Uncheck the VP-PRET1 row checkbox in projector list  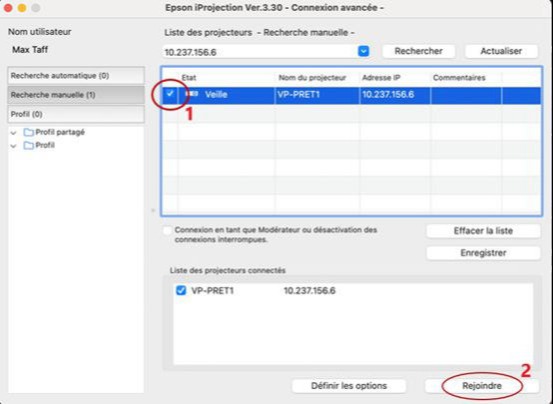(170, 94)
